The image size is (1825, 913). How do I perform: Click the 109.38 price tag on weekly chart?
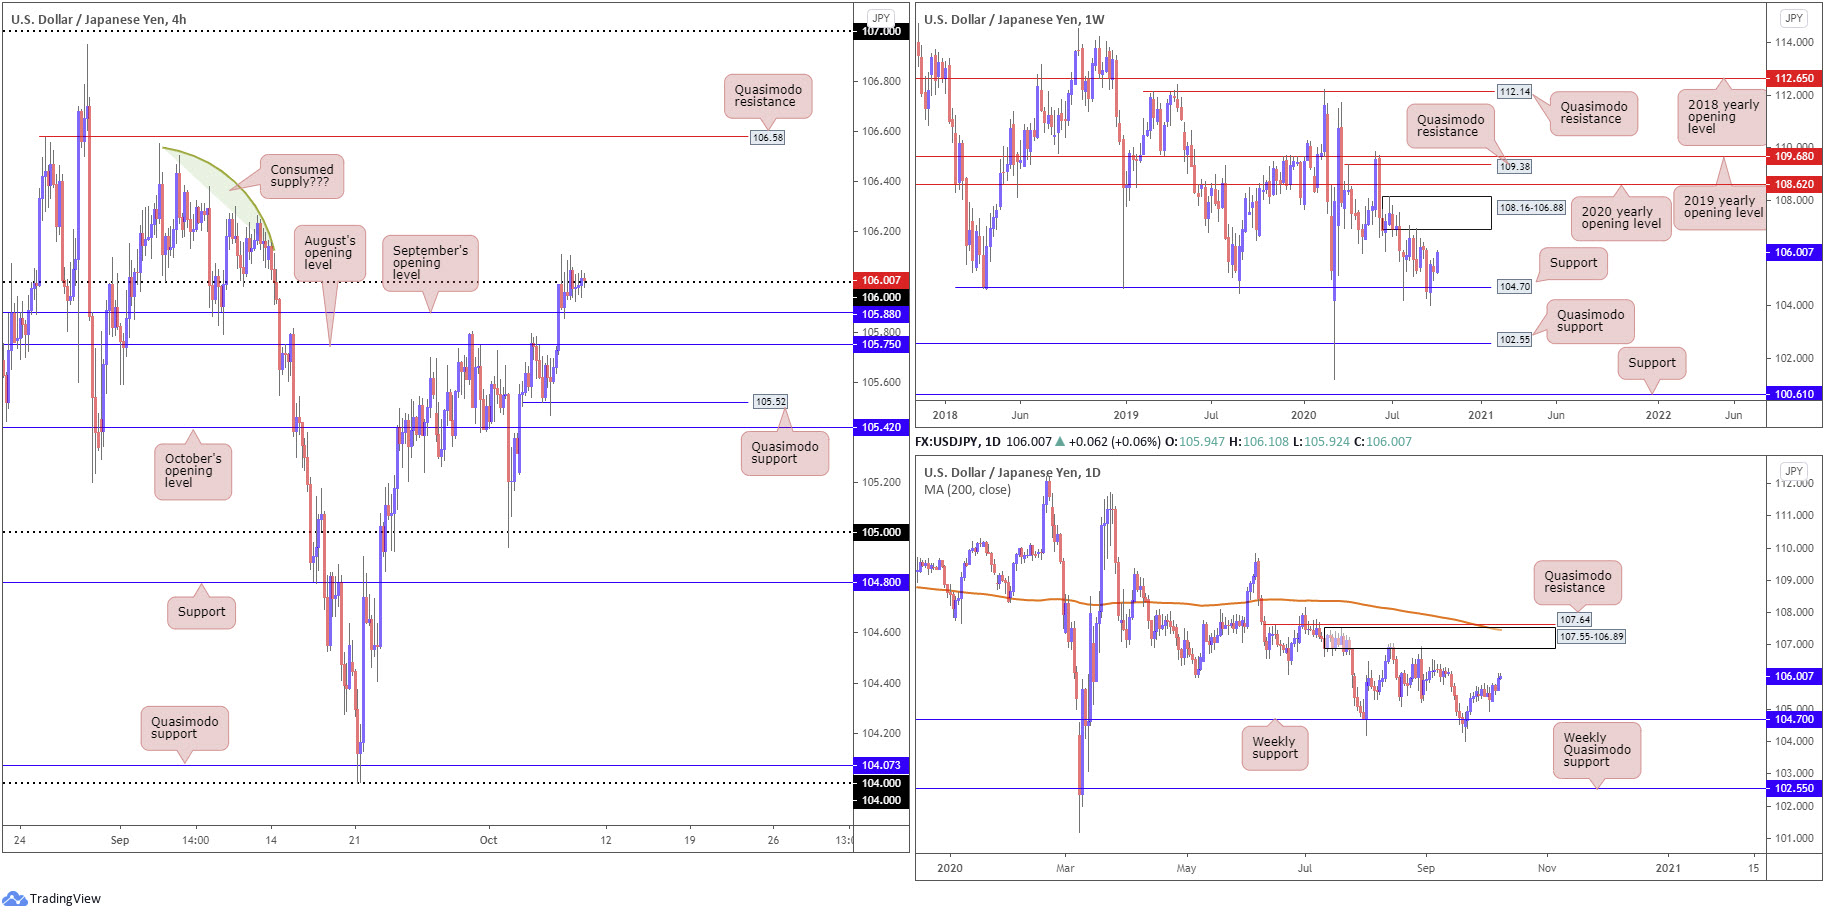point(1514,167)
